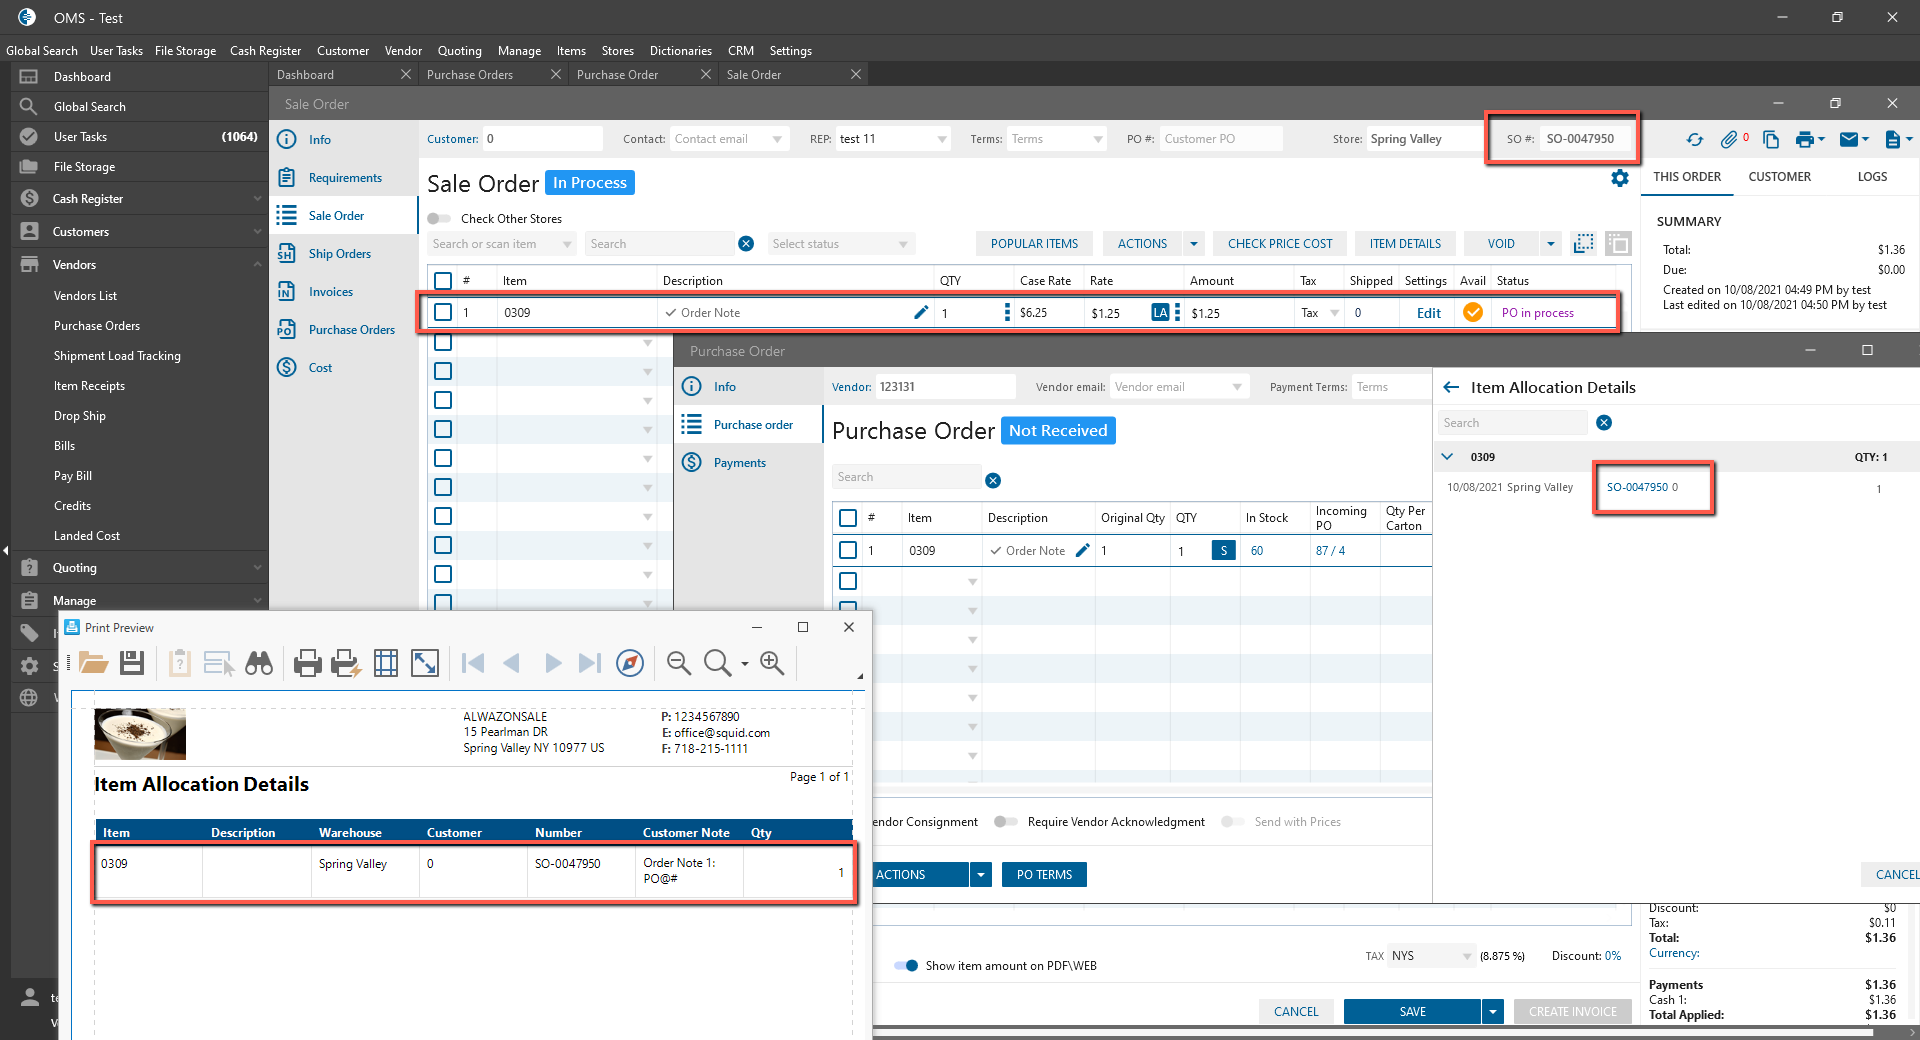Click the CHECK PRICE COST button
The image size is (1920, 1040).
tap(1279, 244)
